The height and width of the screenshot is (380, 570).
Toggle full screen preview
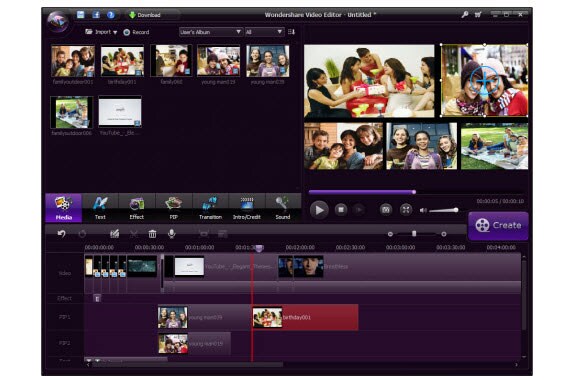[406, 209]
